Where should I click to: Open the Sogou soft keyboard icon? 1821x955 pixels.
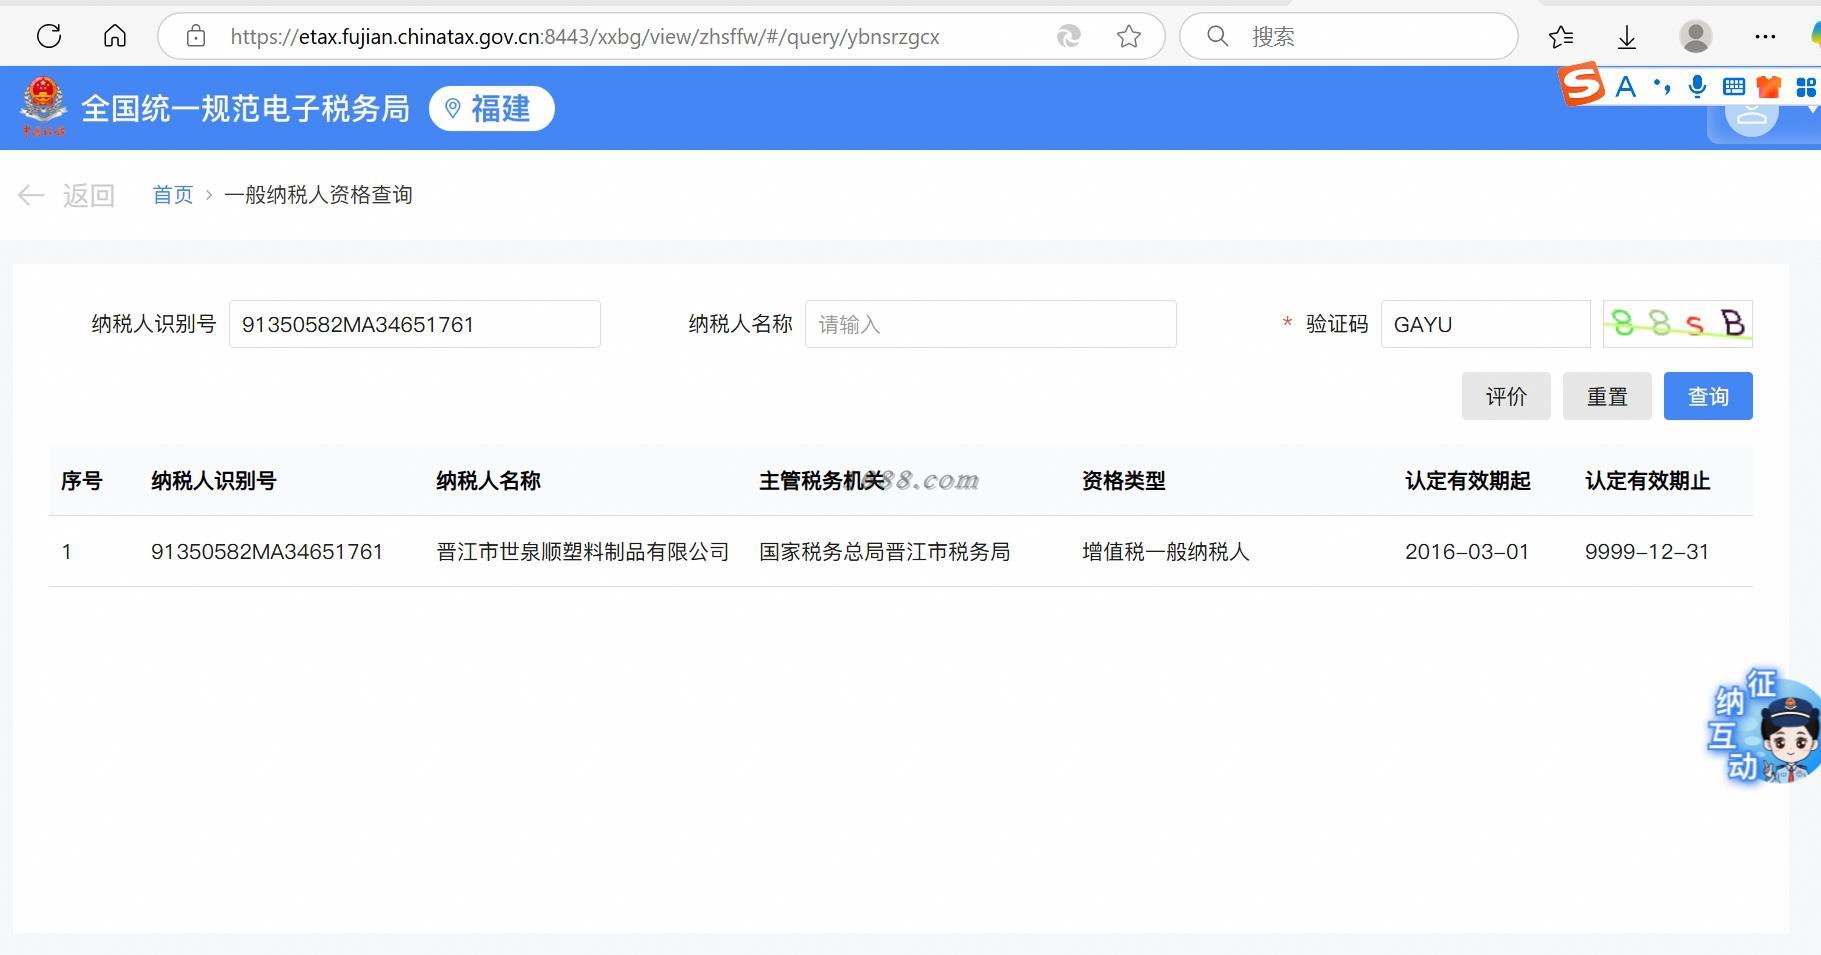click(1733, 87)
